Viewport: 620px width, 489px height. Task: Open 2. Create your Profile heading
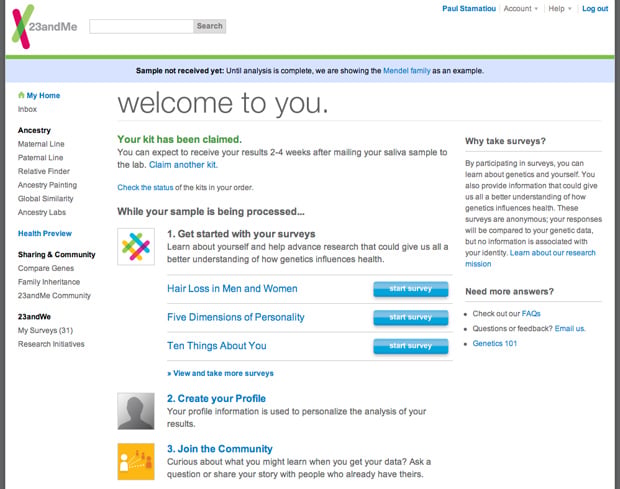pos(216,398)
